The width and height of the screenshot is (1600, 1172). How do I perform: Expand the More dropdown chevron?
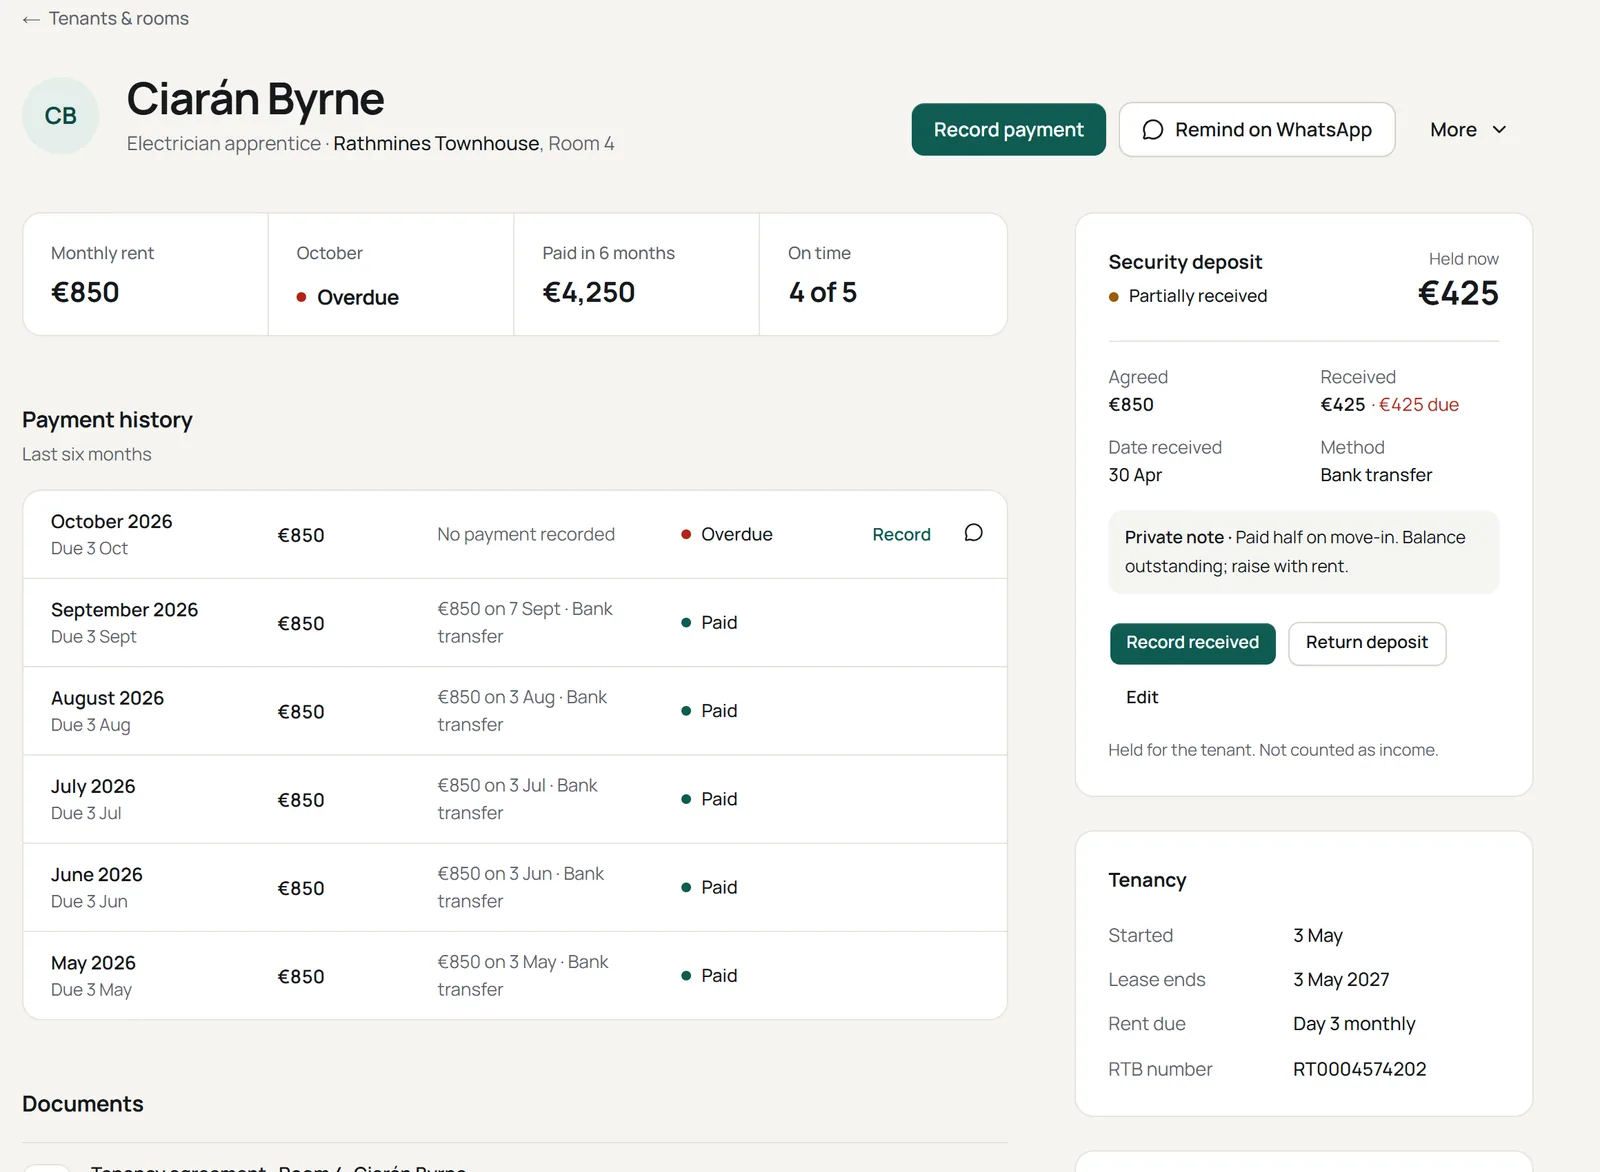(1499, 130)
